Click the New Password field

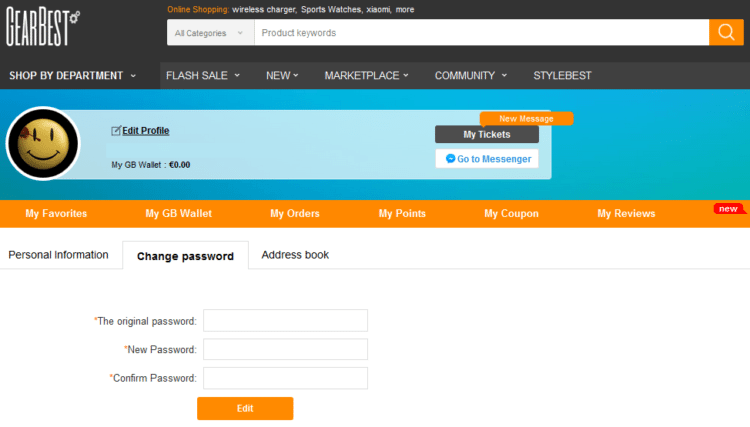point(286,349)
